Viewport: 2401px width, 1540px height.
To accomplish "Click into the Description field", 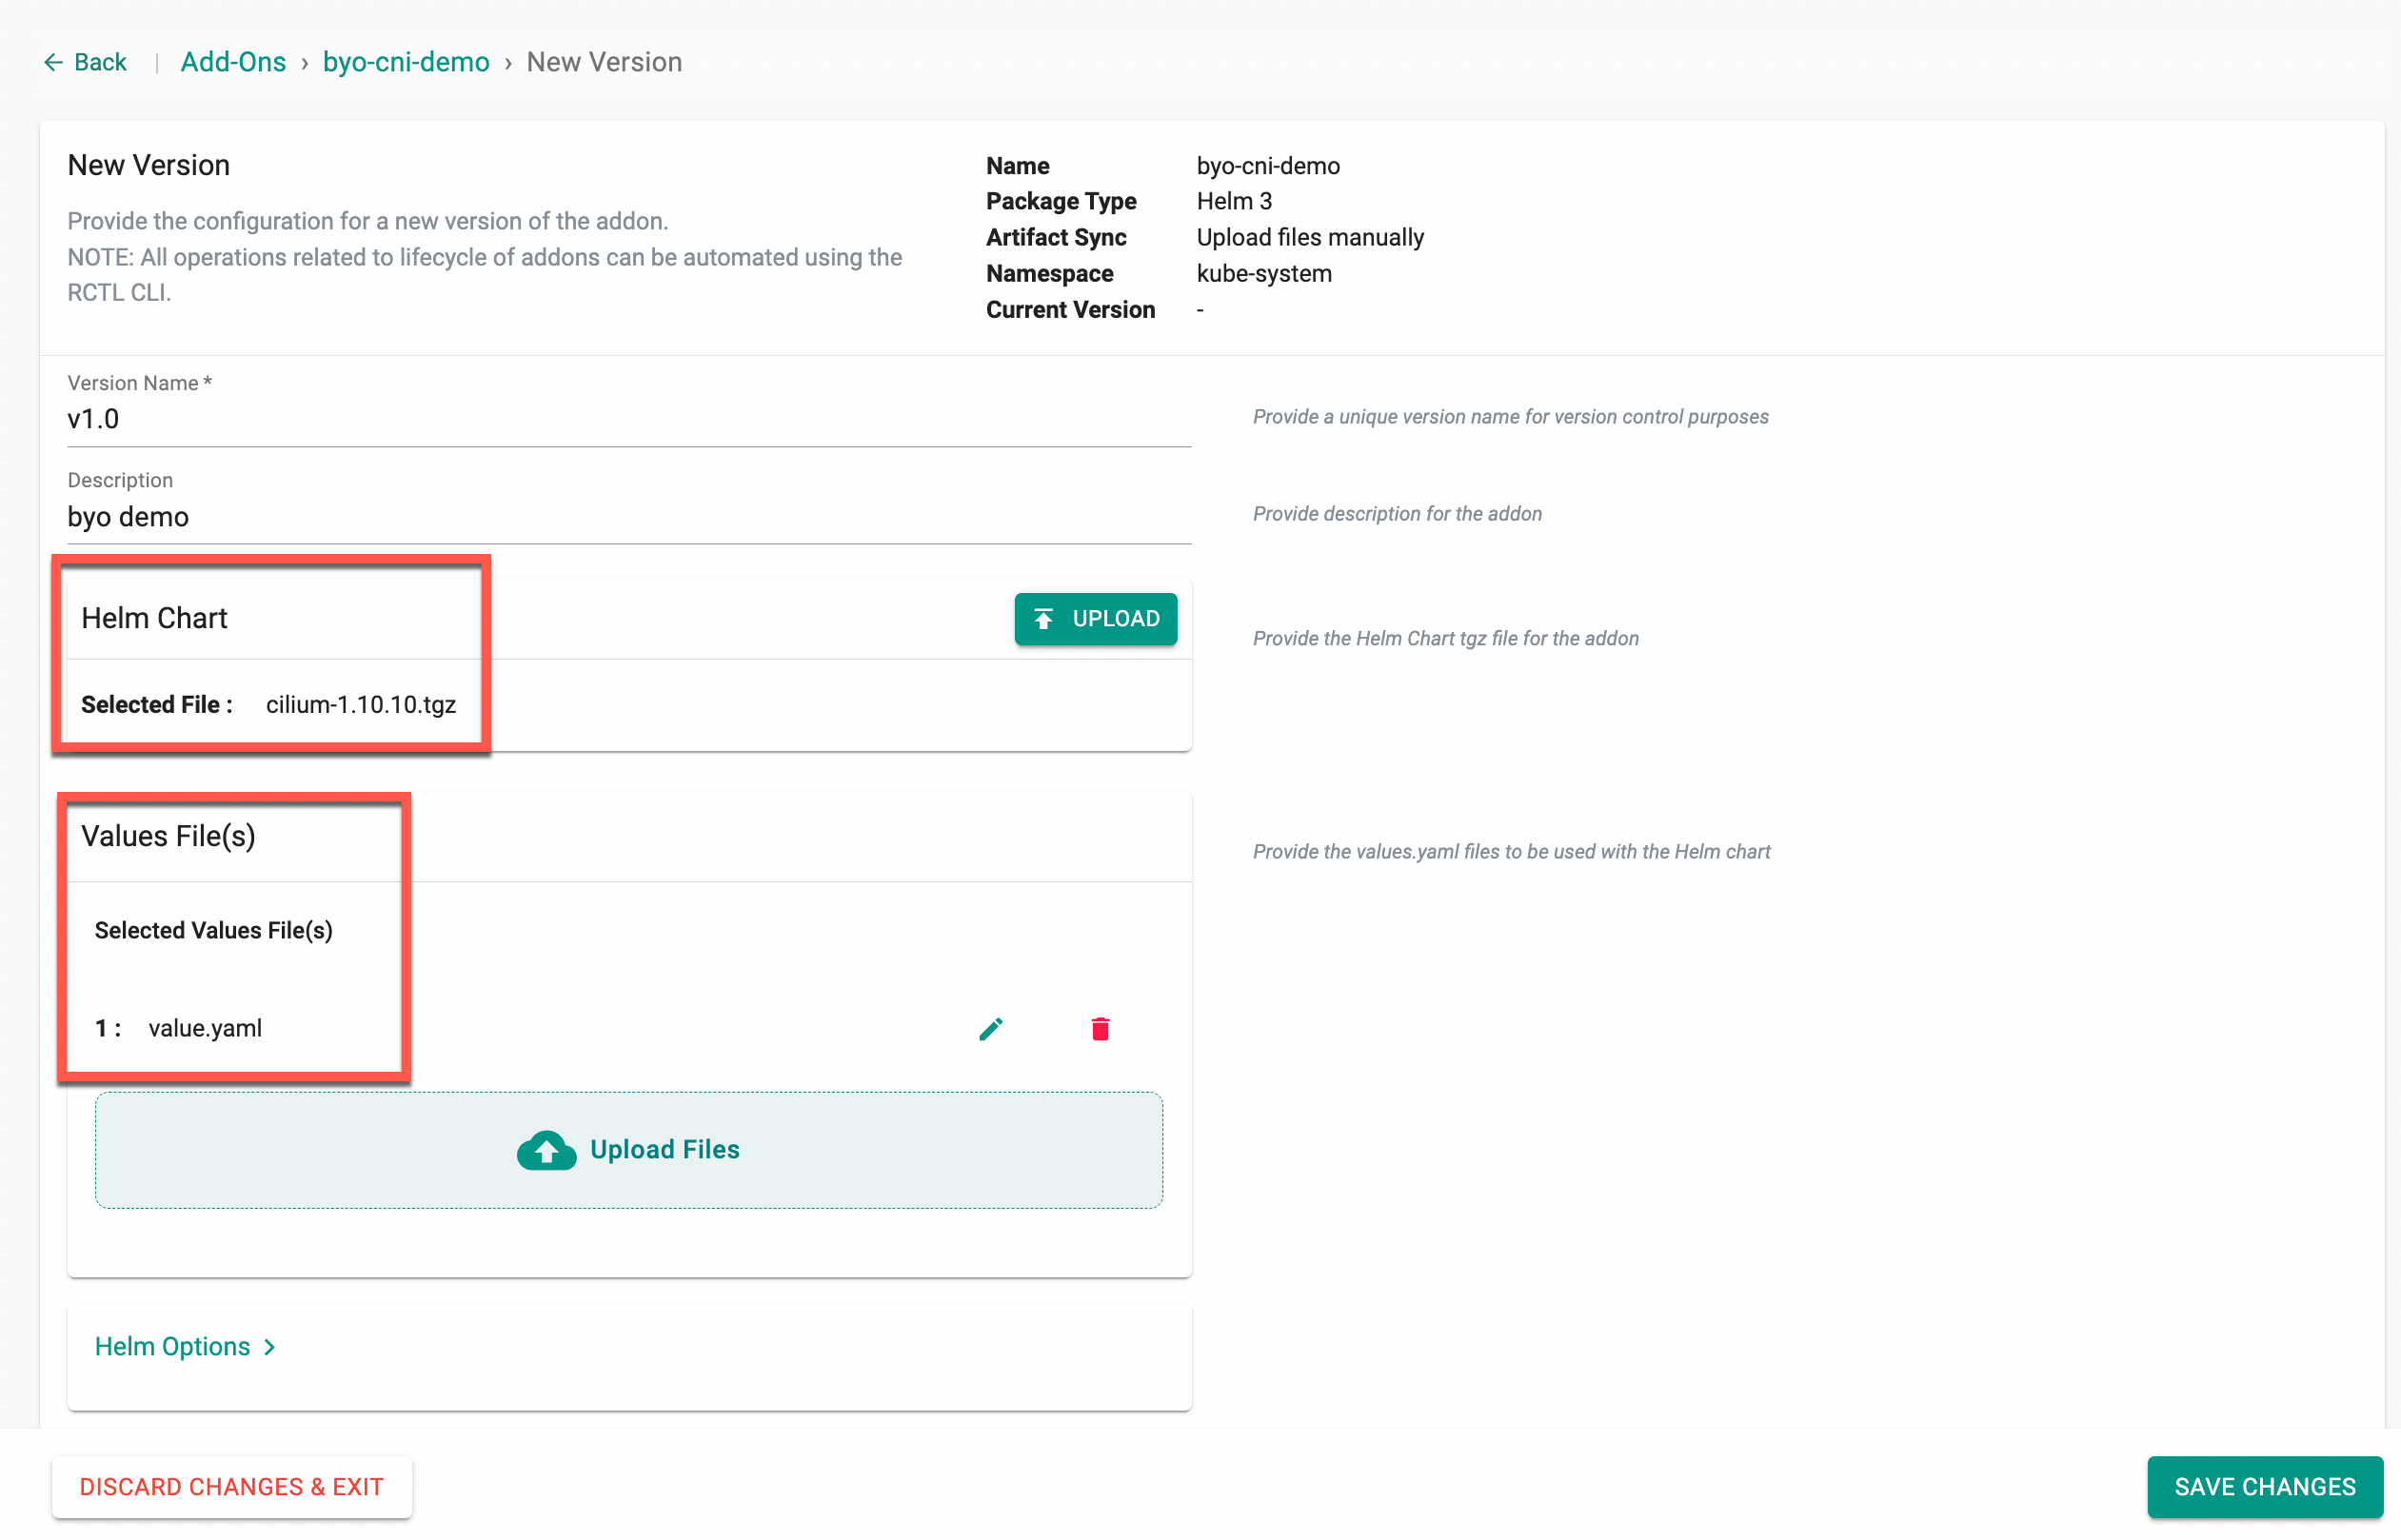I will point(628,517).
